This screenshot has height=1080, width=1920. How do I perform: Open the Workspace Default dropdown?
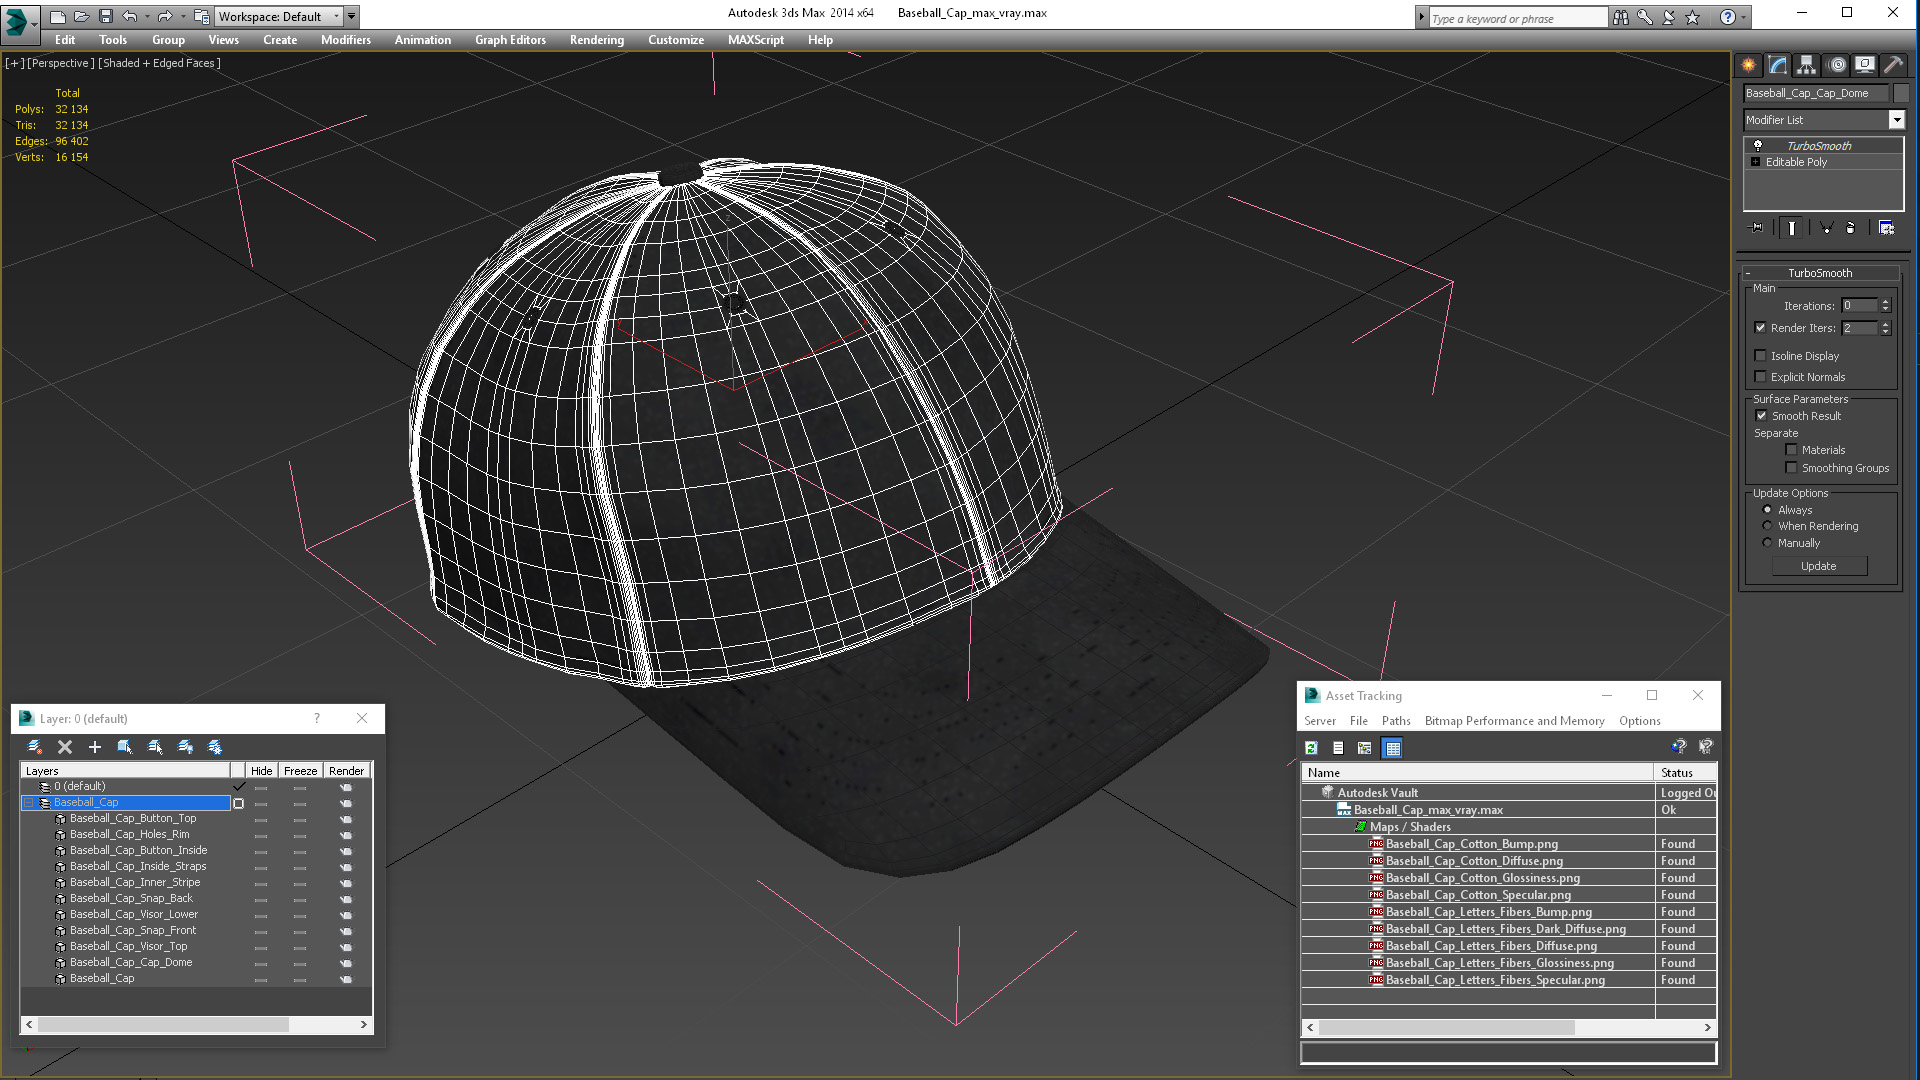click(x=280, y=16)
